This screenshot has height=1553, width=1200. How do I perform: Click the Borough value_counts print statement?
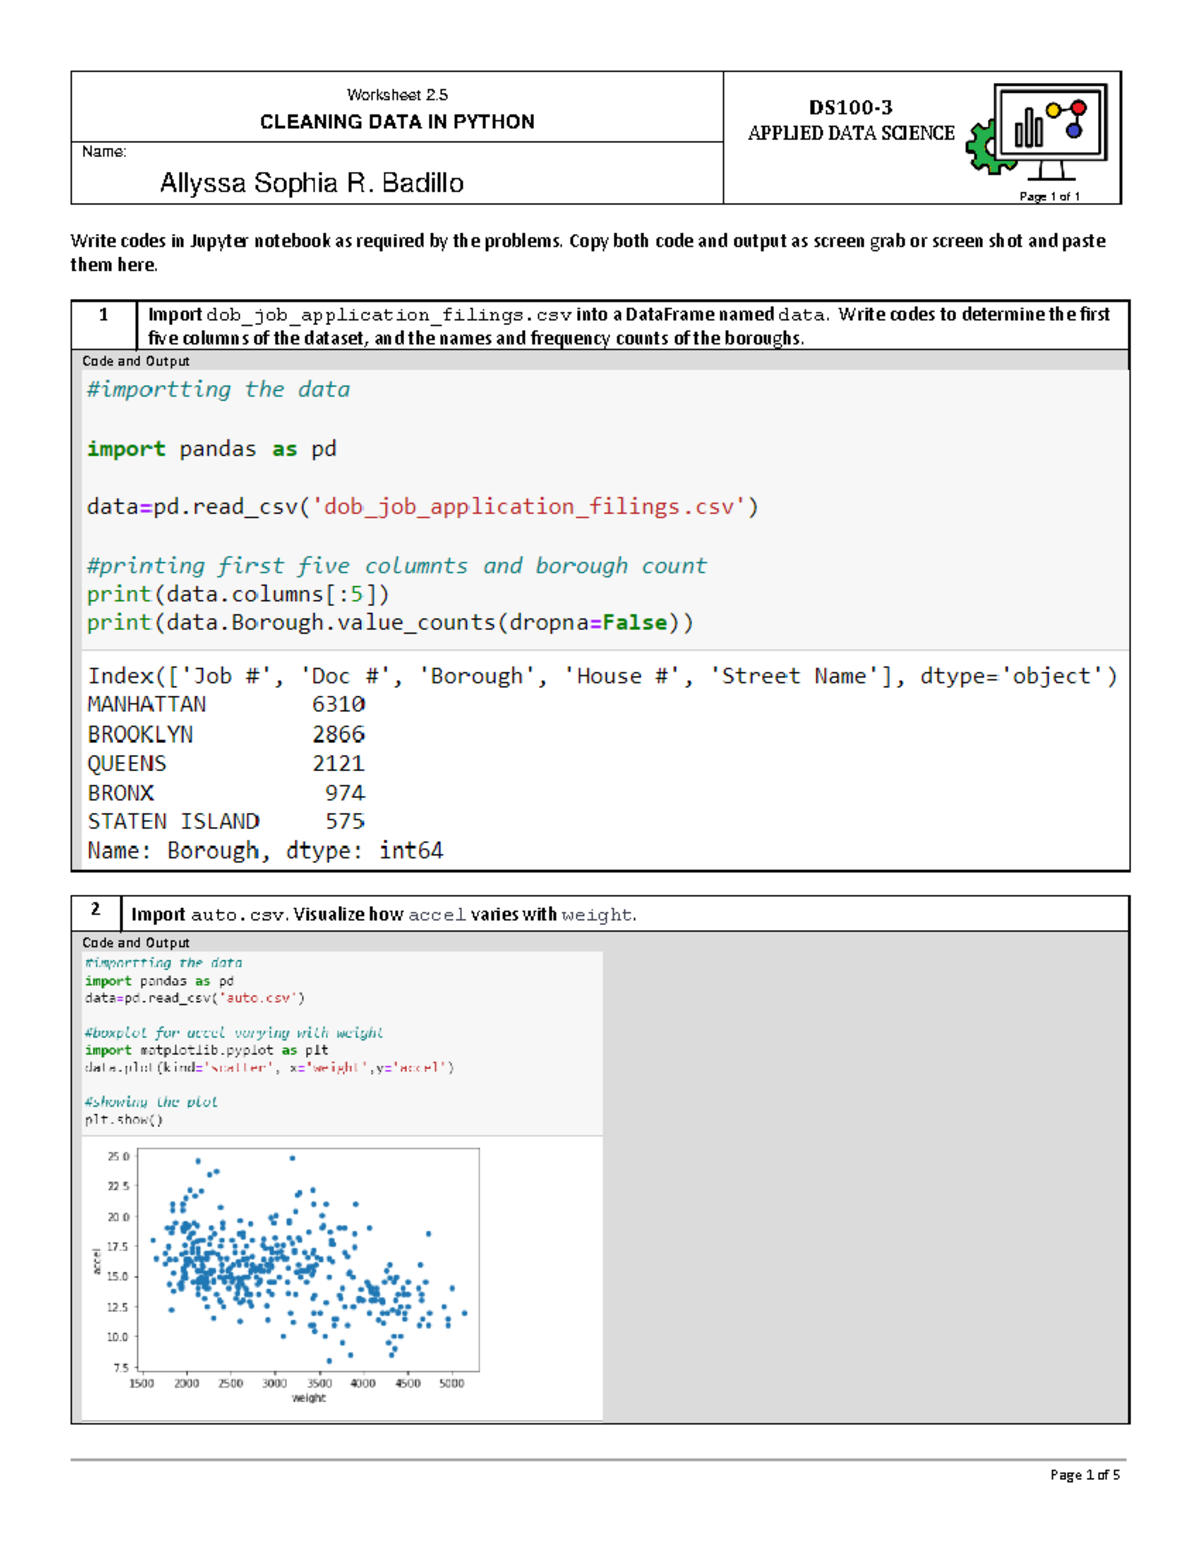pyautogui.click(x=389, y=623)
